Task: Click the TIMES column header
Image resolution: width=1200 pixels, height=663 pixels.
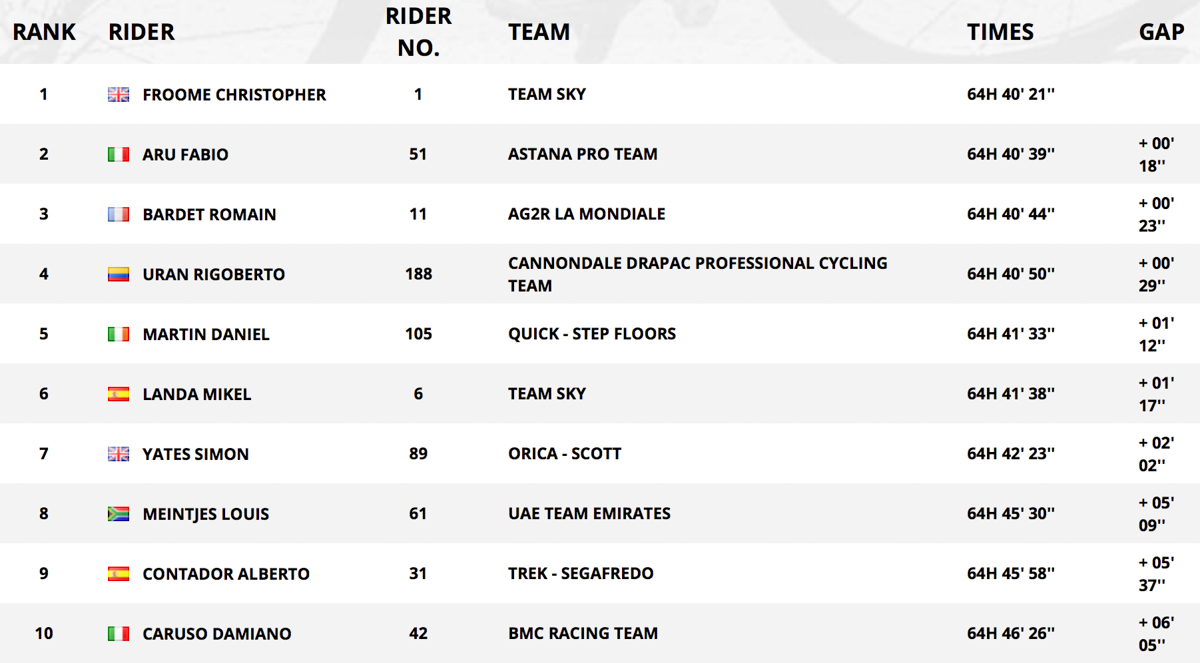Action: [x=1000, y=32]
